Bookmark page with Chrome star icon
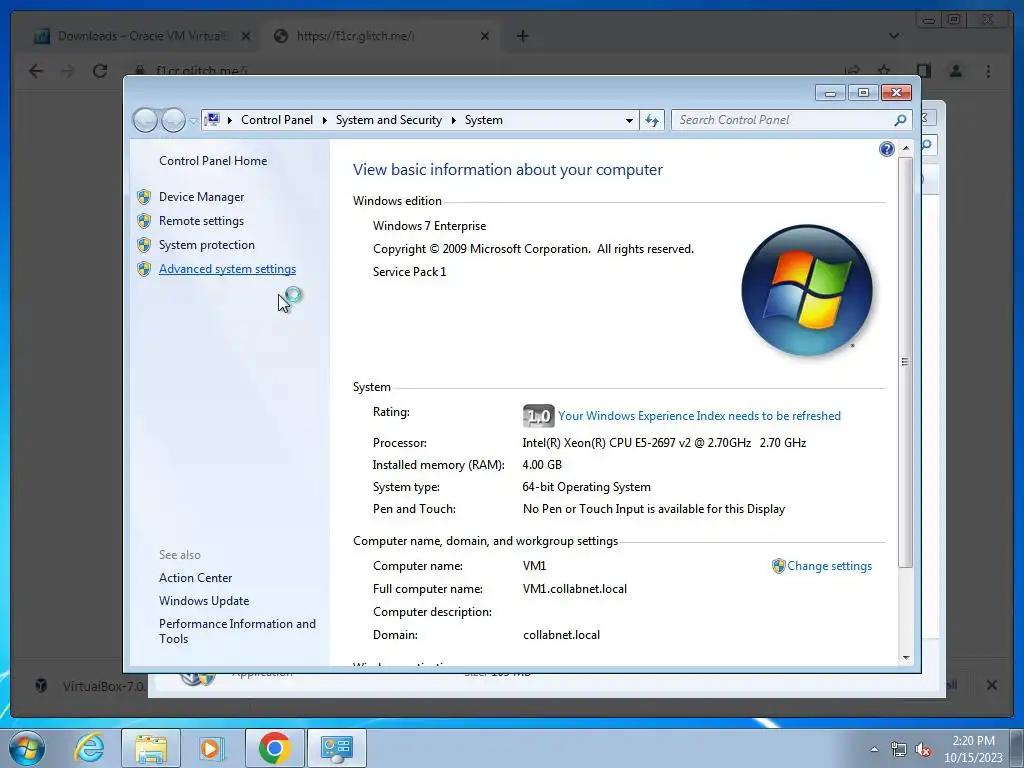 (x=884, y=71)
